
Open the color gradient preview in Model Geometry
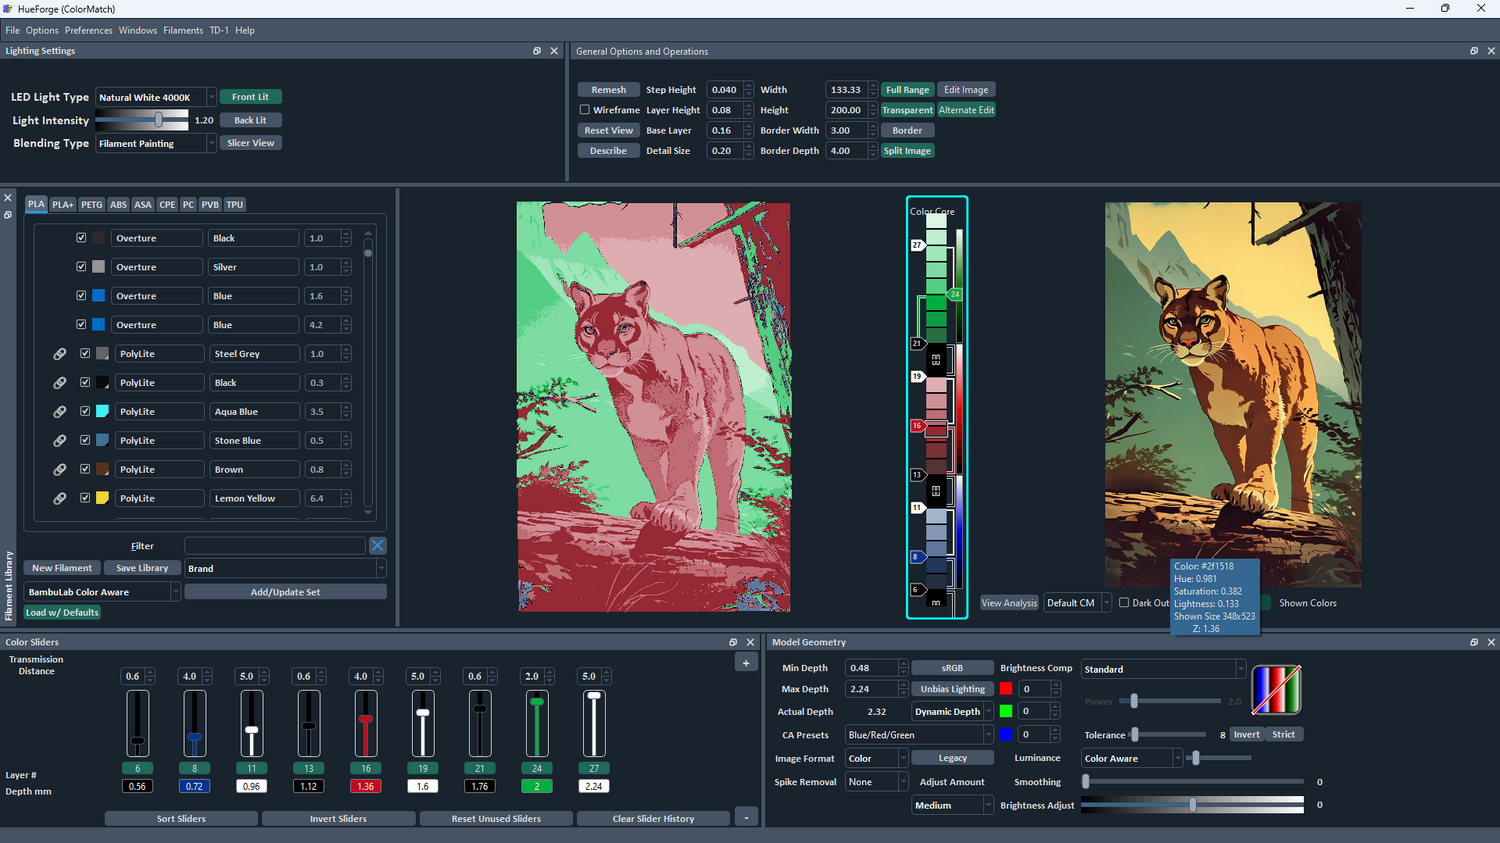[x=1275, y=690]
